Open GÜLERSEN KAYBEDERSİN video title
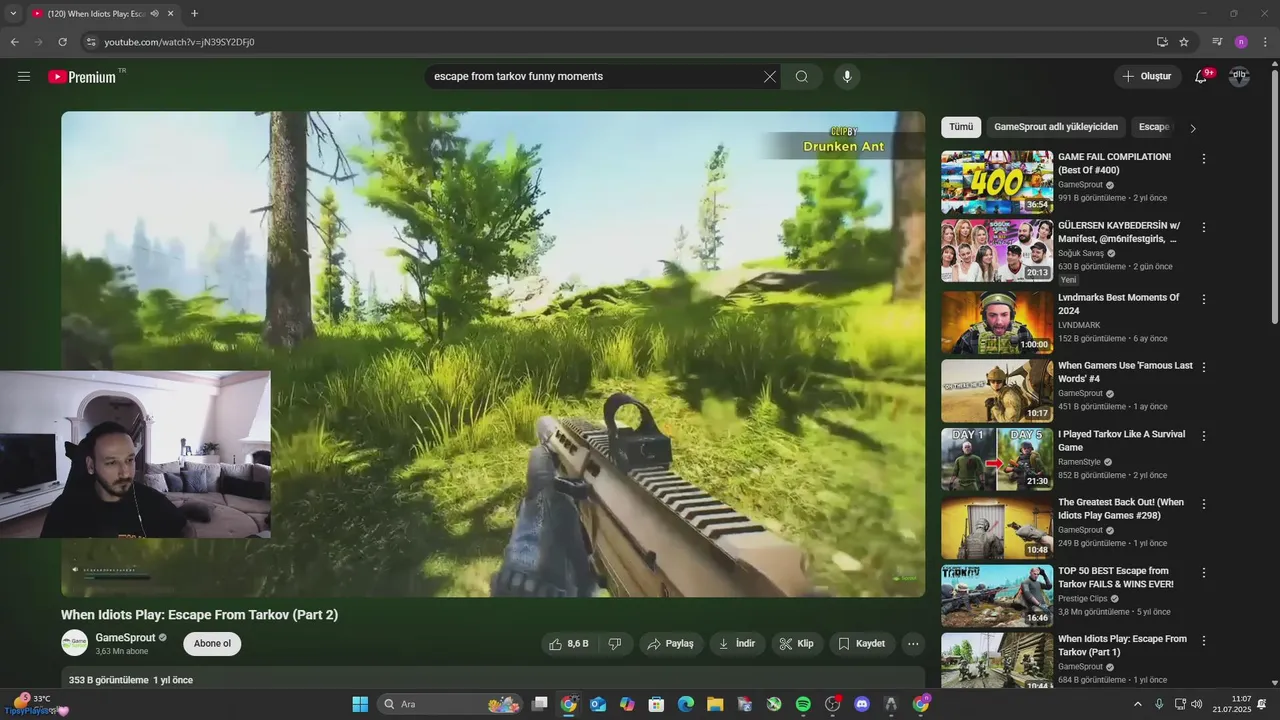The image size is (1280, 720). click(1119, 232)
